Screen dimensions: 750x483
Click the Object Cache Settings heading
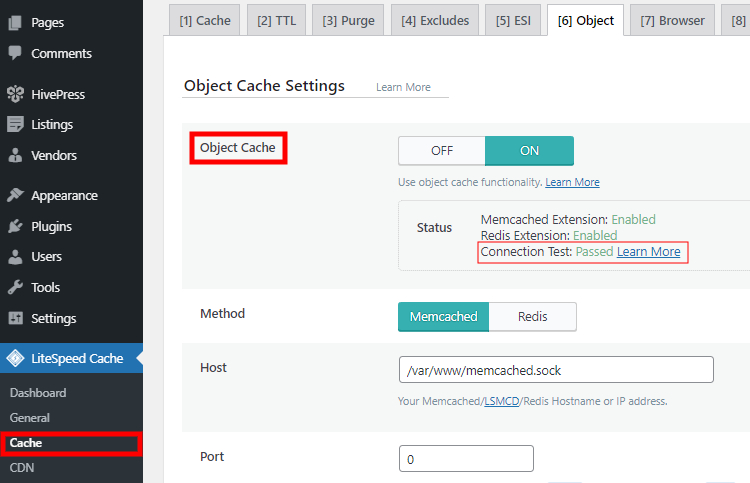coord(264,86)
